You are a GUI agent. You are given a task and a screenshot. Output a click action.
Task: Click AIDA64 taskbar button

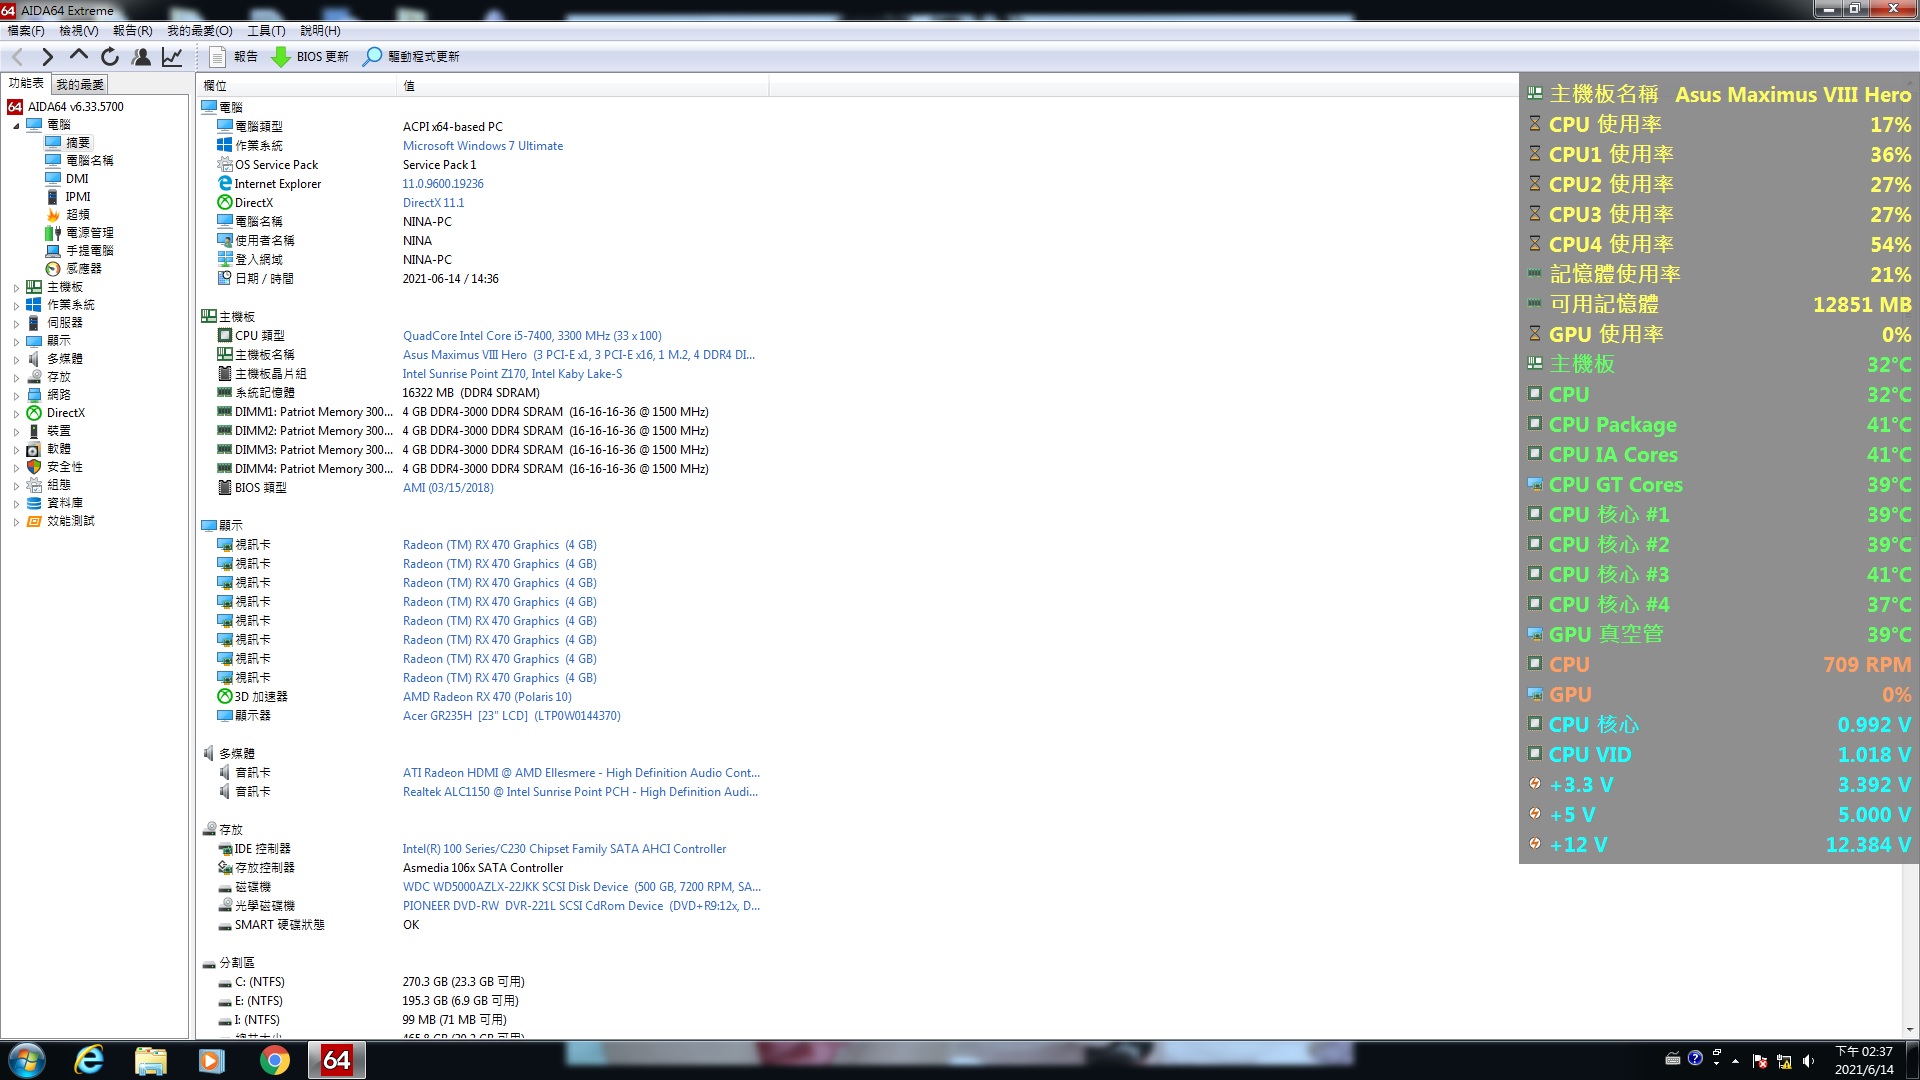pos(336,1060)
